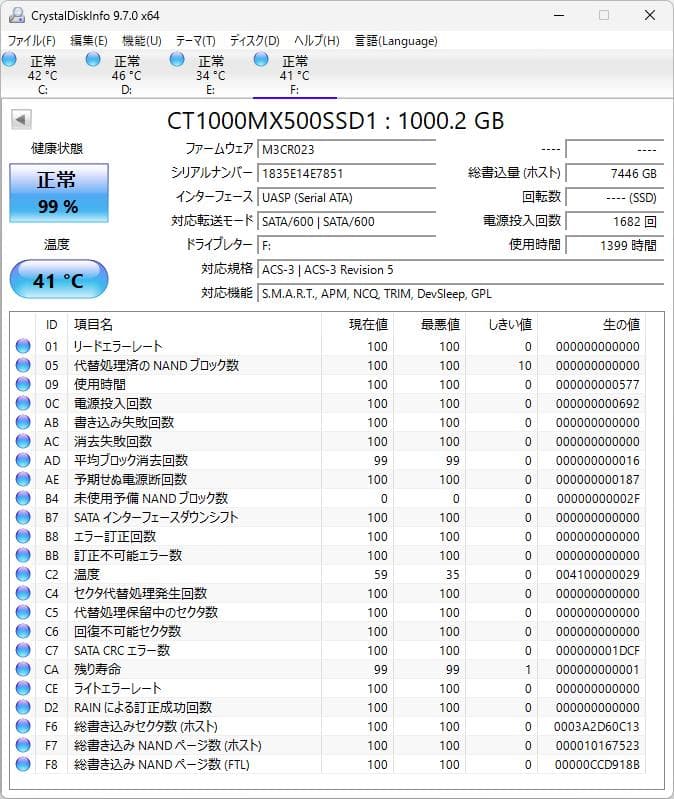Click status orb of row B4 未使用予備 NAND ブロック数
Image resolution: width=674 pixels, height=799 pixels.
click(23, 498)
